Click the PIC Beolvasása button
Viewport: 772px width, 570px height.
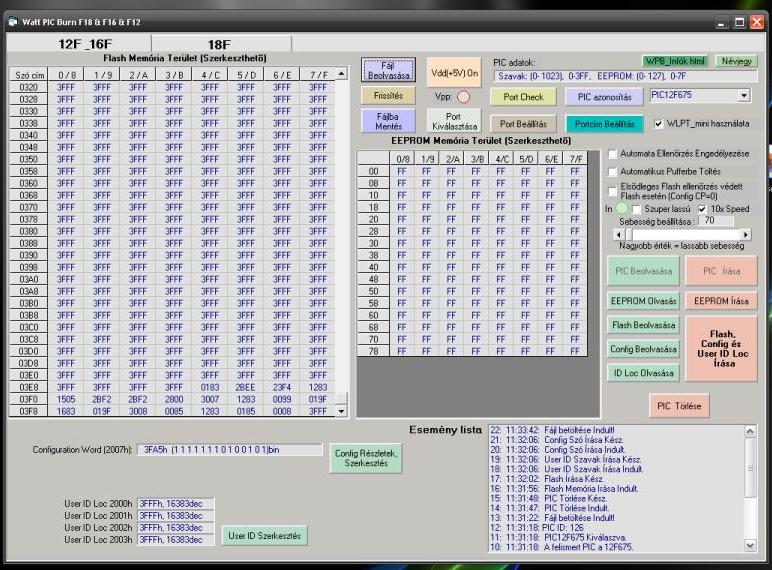pos(643,271)
